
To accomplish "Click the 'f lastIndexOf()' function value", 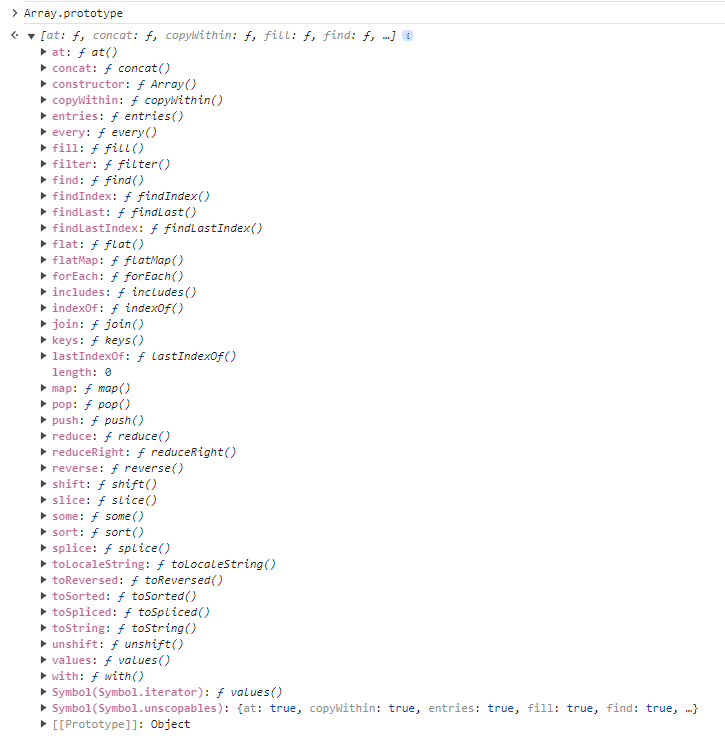I will click(187, 356).
